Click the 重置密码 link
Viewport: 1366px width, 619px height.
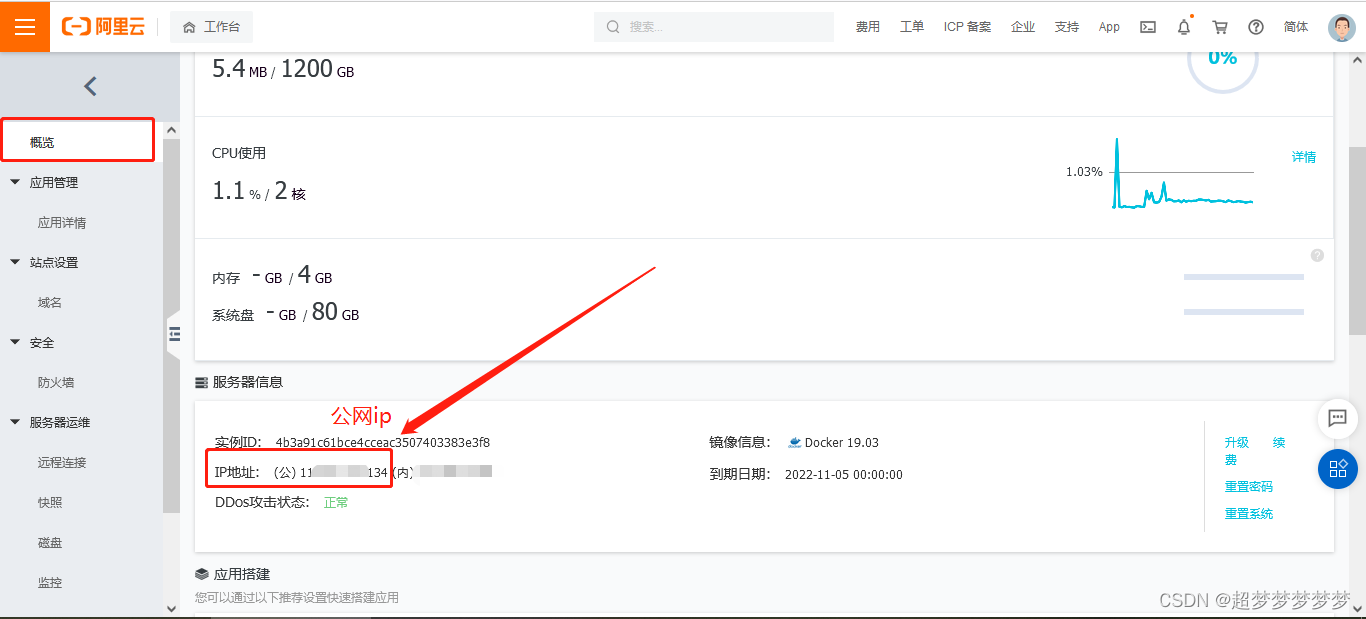1249,487
